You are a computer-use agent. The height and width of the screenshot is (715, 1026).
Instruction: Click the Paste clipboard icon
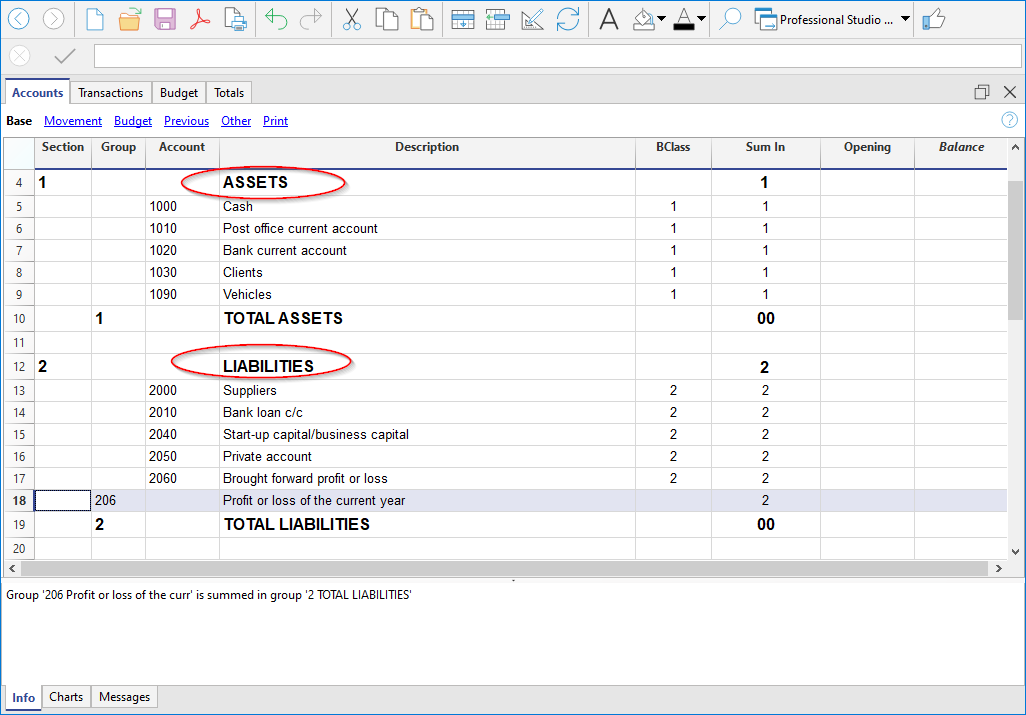(x=422, y=19)
